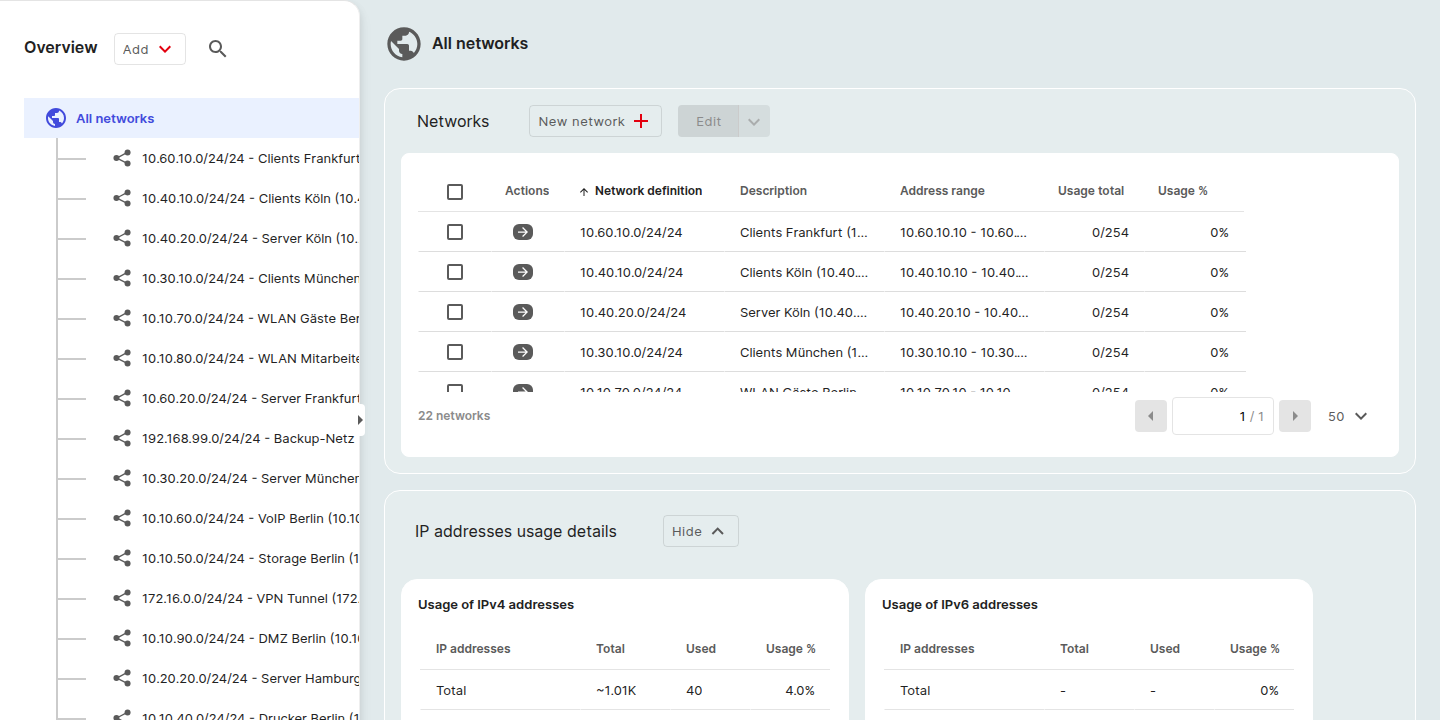Image resolution: width=1440 pixels, height=720 pixels.
Task: Open action arrow for 10.30.10.0/24/24 table row
Action: pos(523,352)
